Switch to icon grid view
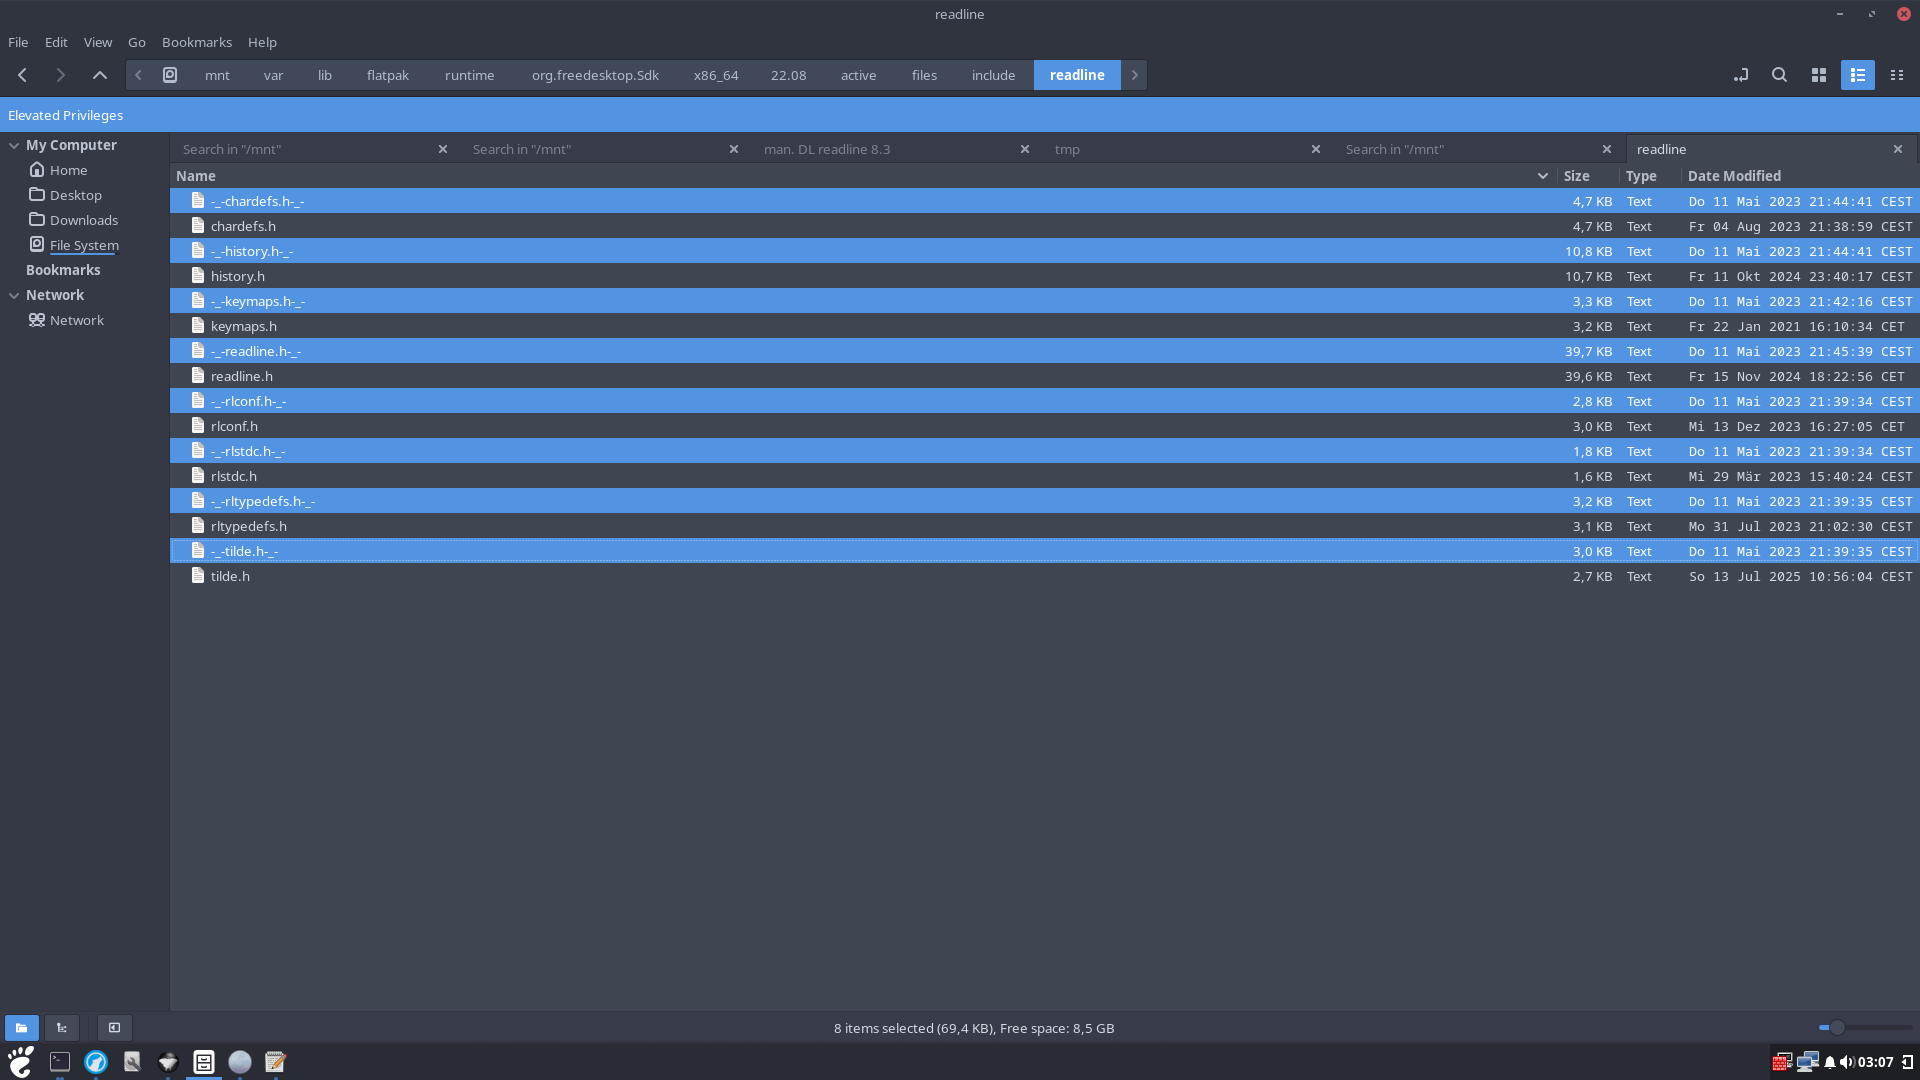 [x=1818, y=75]
